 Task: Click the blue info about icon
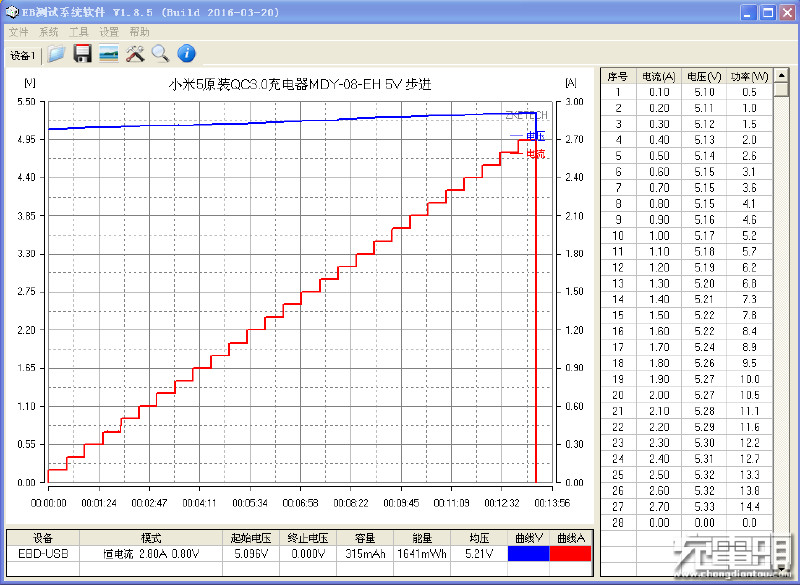(186, 53)
